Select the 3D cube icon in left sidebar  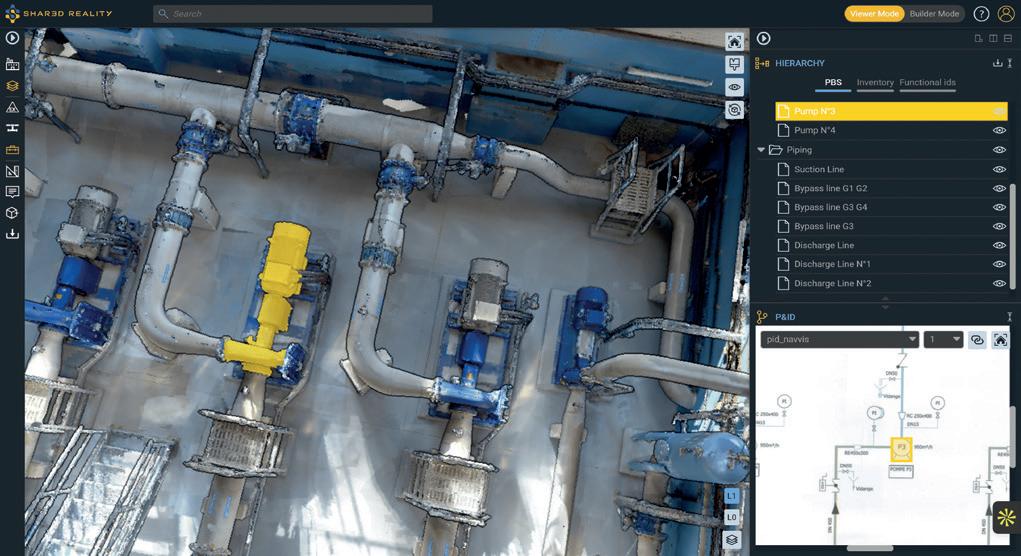12,213
